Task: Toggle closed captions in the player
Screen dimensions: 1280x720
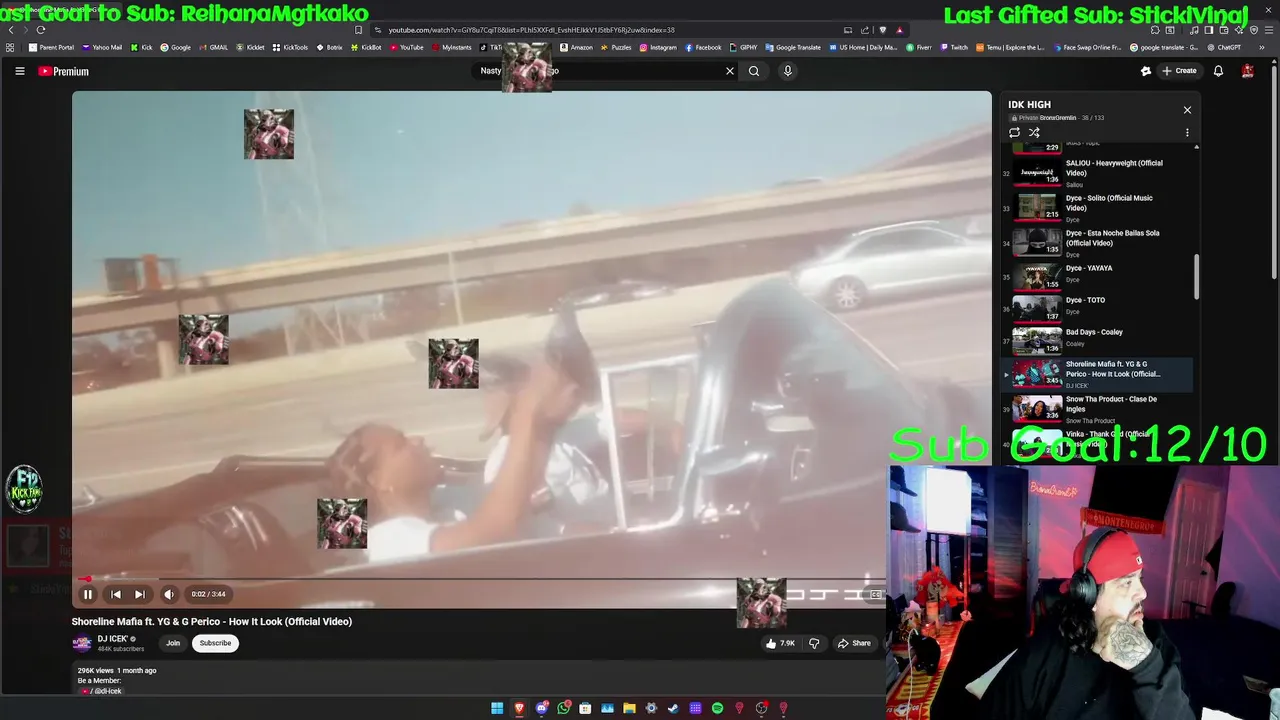Action: point(876,594)
